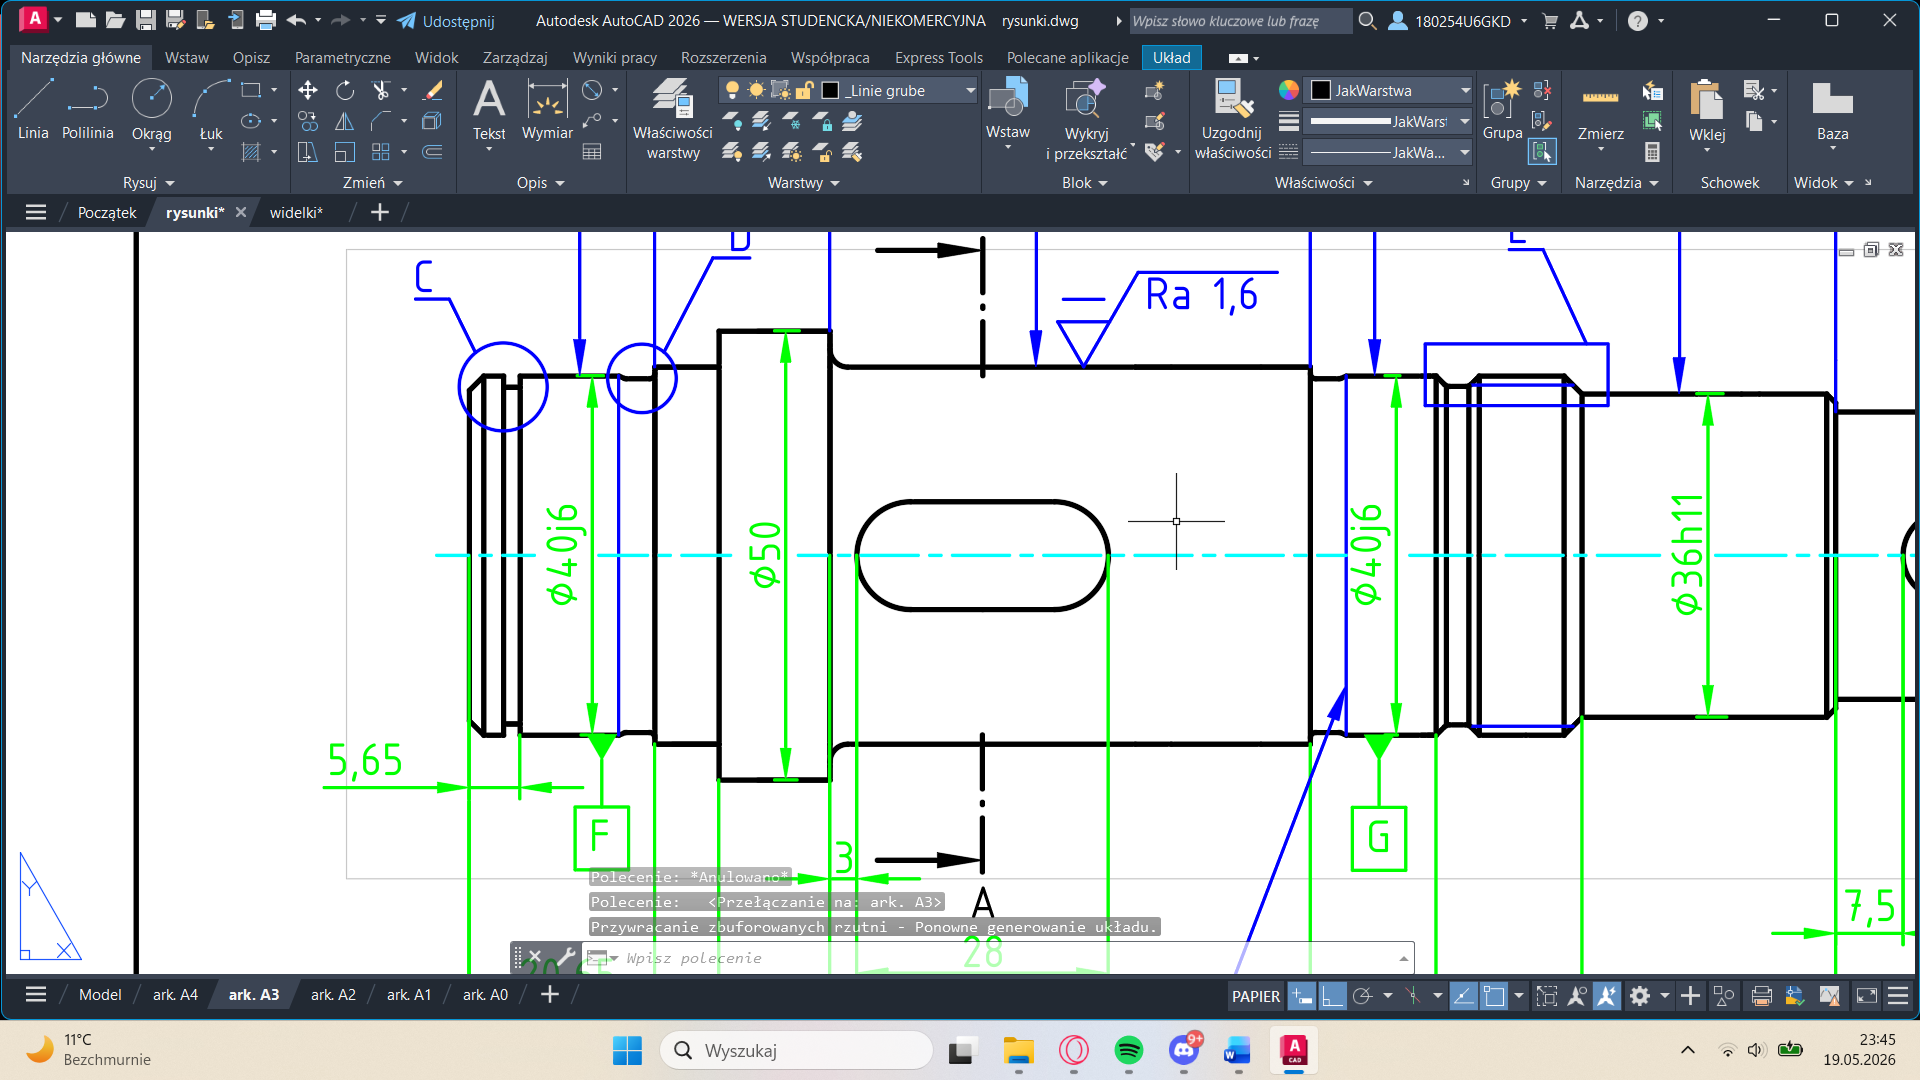Open the ark. A4 layout tab
The width and height of the screenshot is (1920, 1080).
[175, 995]
